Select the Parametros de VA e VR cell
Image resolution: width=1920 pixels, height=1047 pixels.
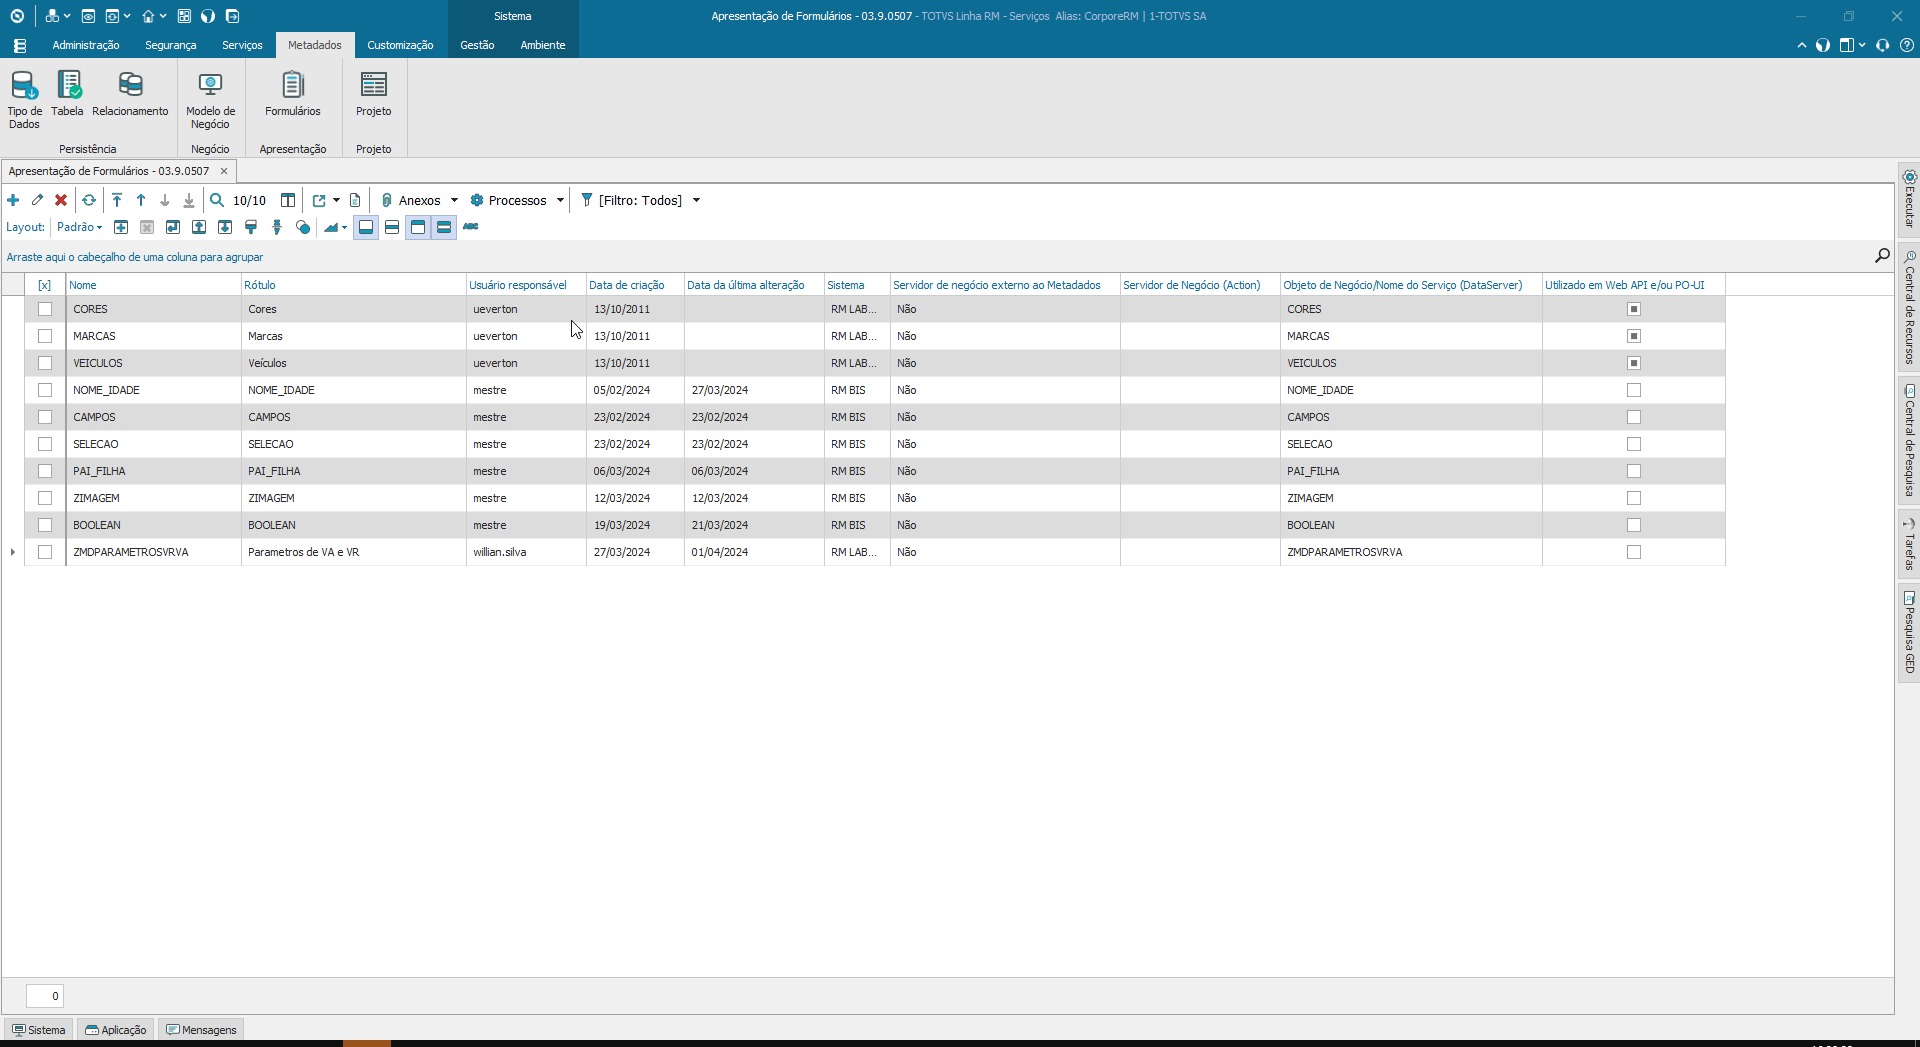(353, 552)
